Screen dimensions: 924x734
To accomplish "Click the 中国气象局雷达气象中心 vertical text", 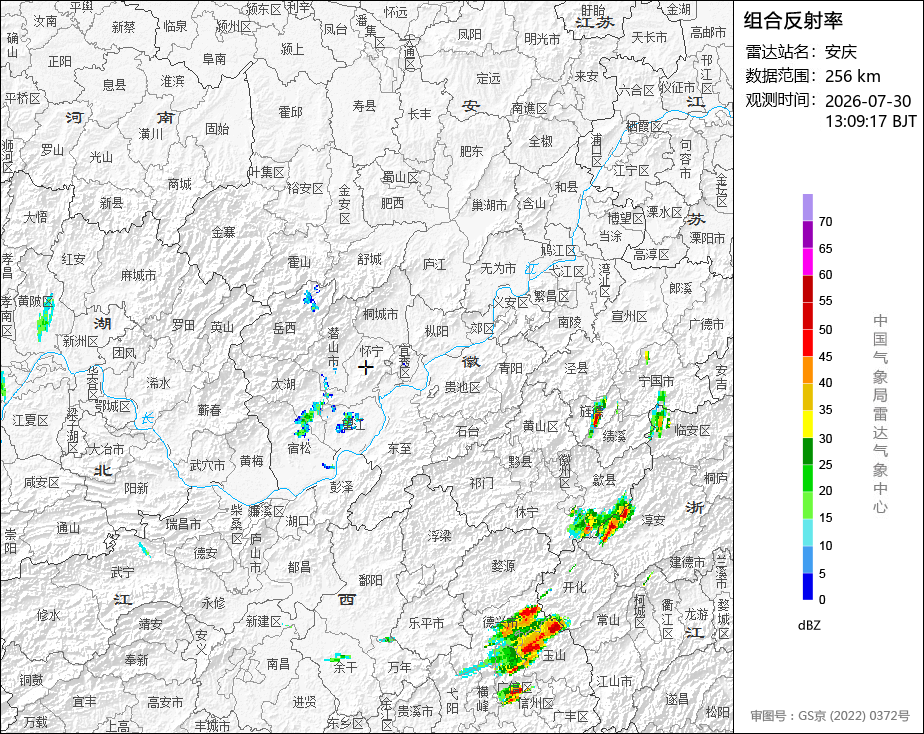I will 880,414.
